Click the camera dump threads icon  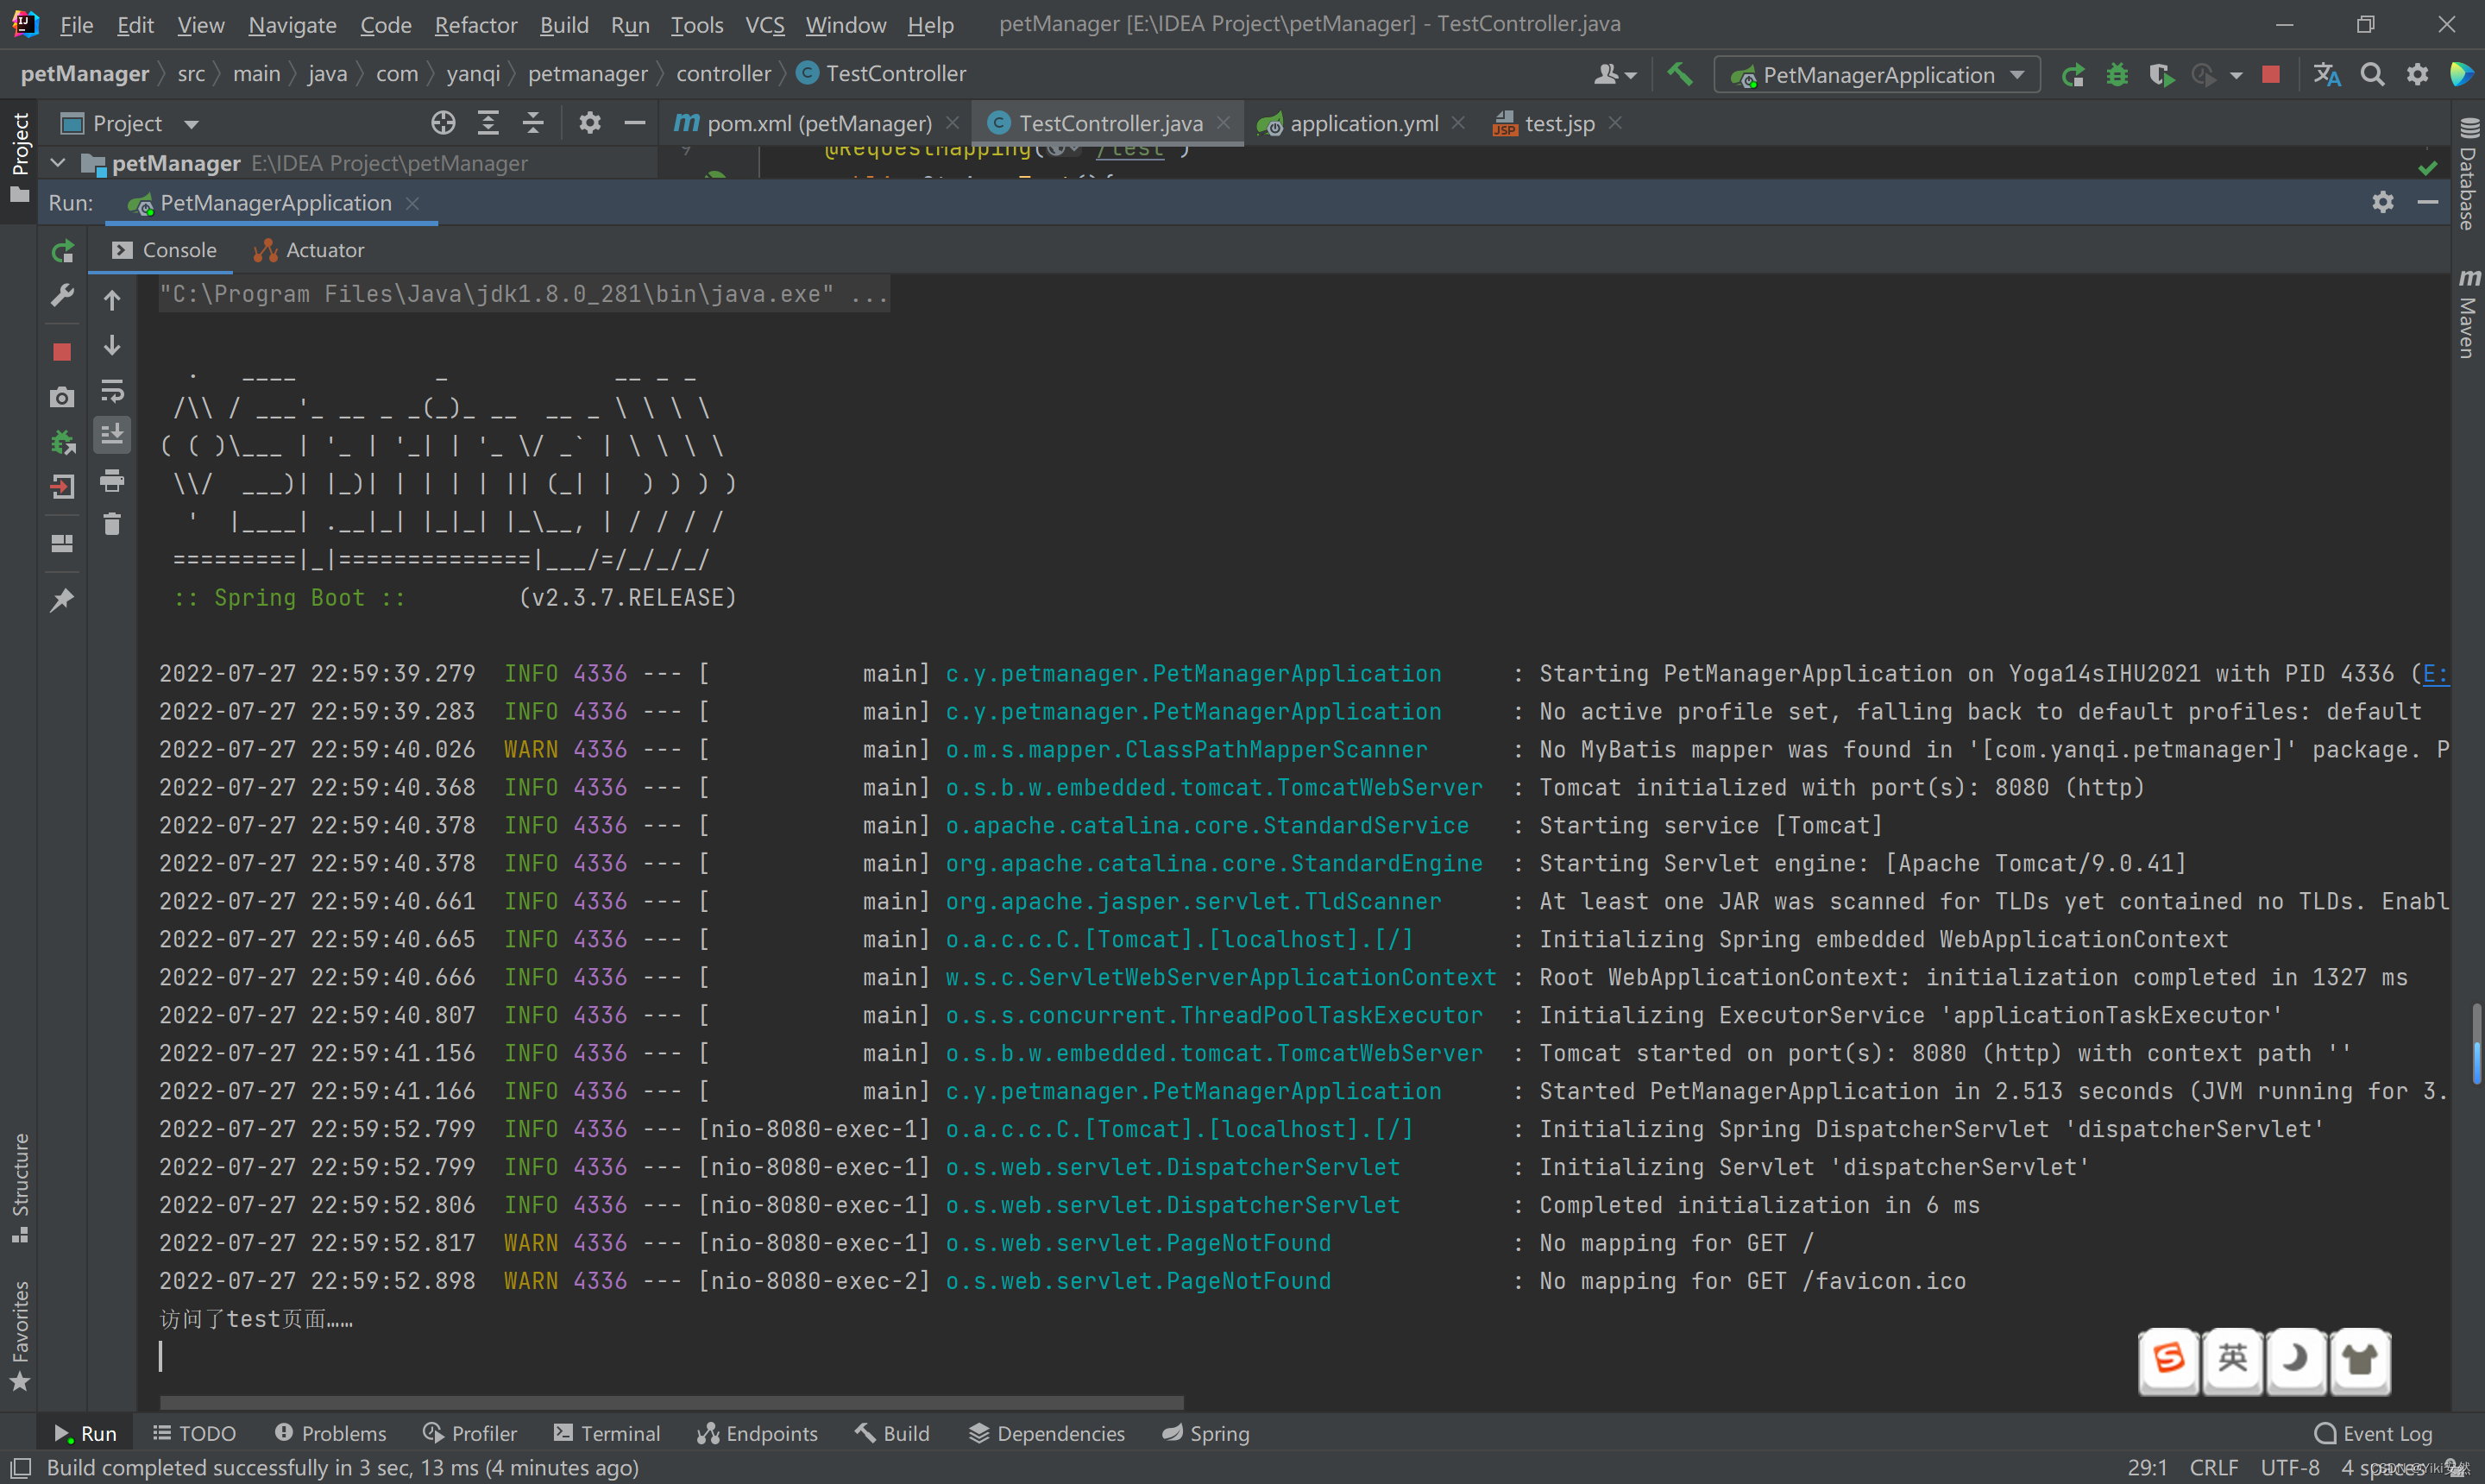point(62,397)
